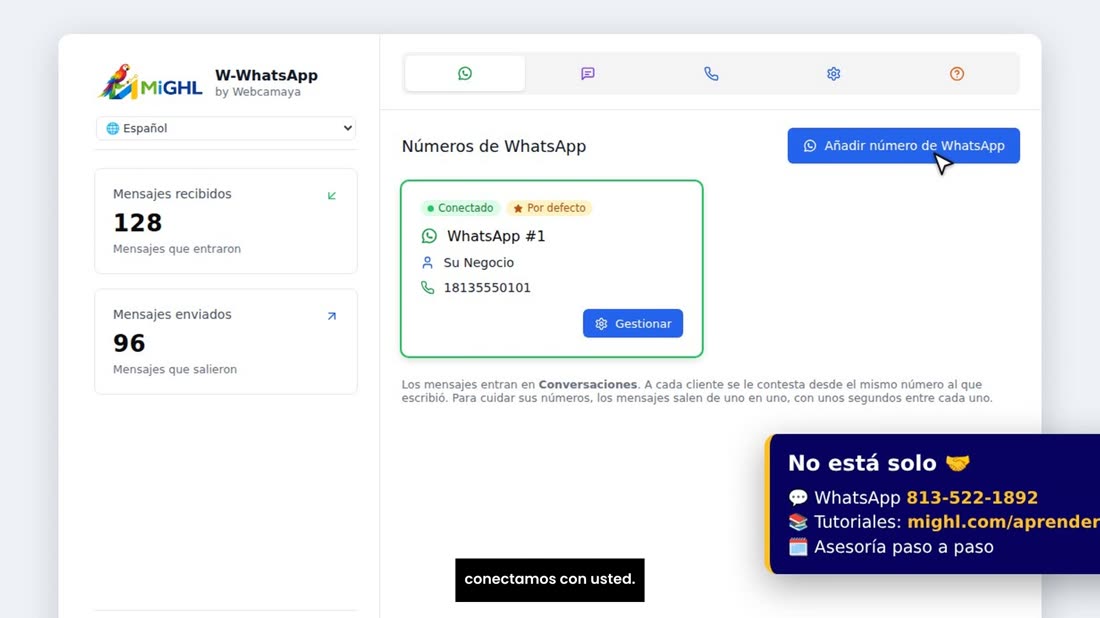
Task: Click the W-WhatsApp app title
Action: 267,75
